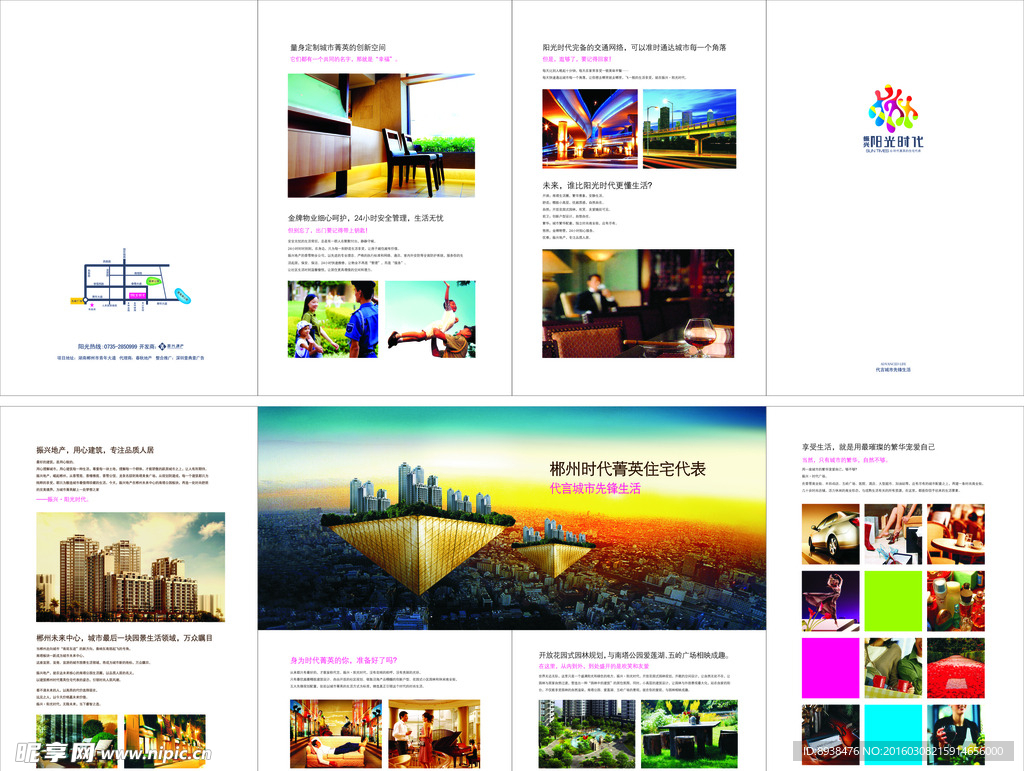Viewport: 1024px width, 771px height.
Task: Click the floating golden pyramid city image
Action: coord(512,518)
